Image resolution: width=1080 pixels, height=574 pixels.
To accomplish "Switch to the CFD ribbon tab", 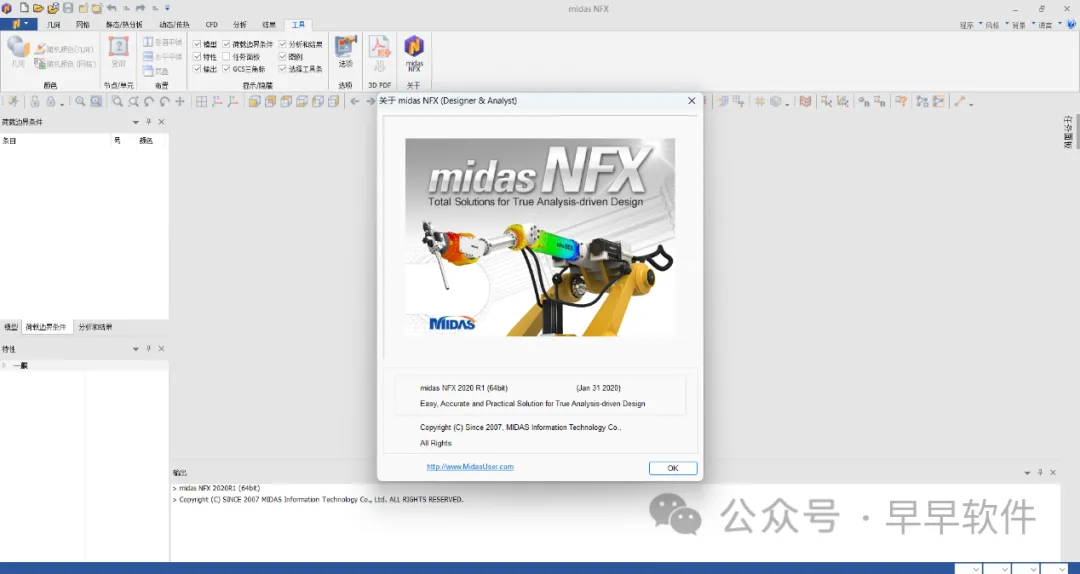I will point(211,25).
